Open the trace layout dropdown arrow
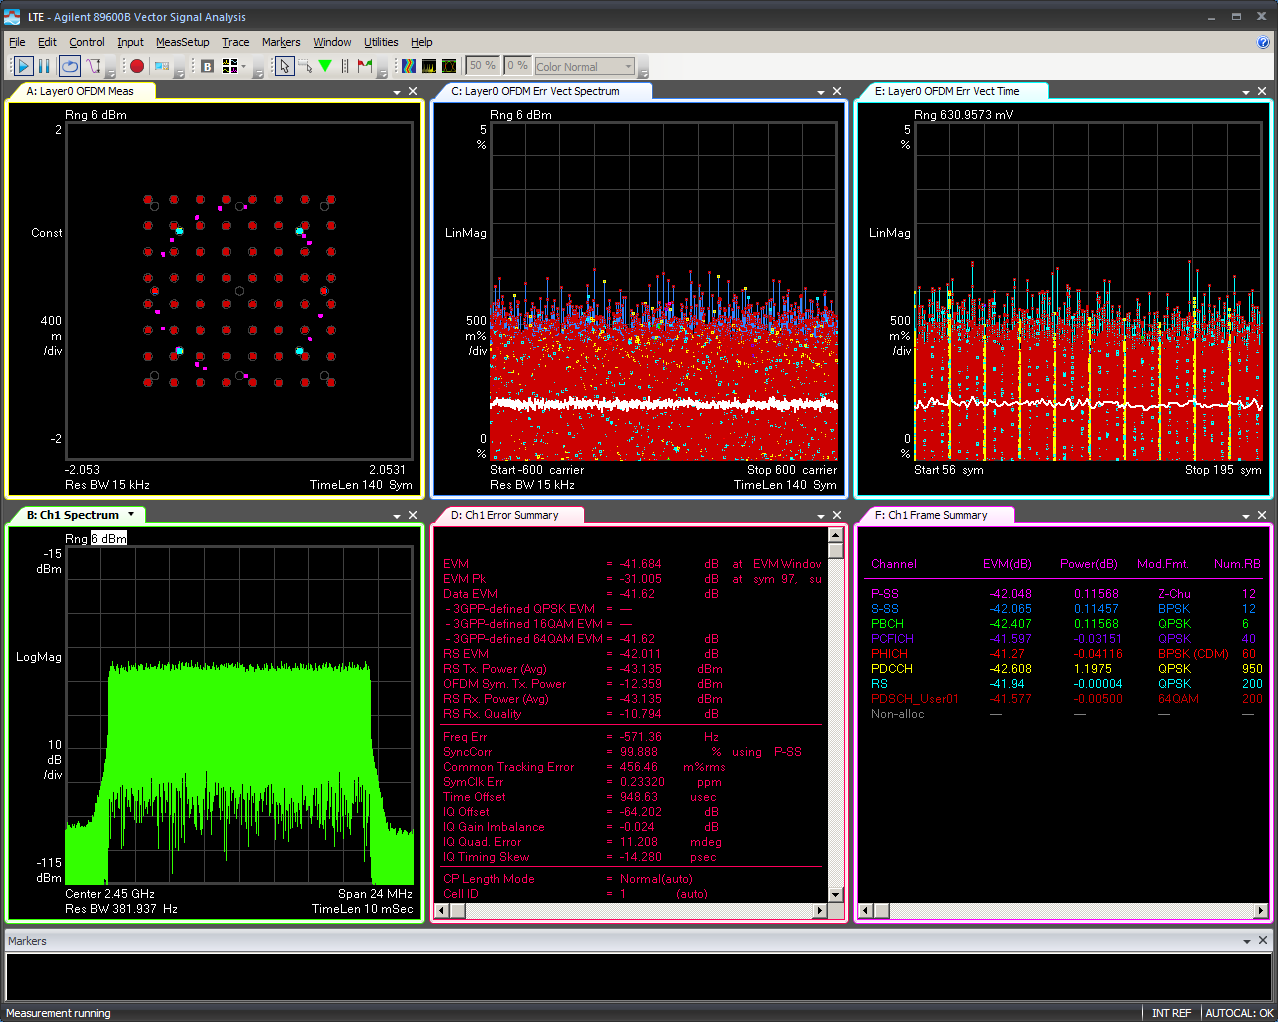This screenshot has height=1022, width=1278. tap(244, 66)
